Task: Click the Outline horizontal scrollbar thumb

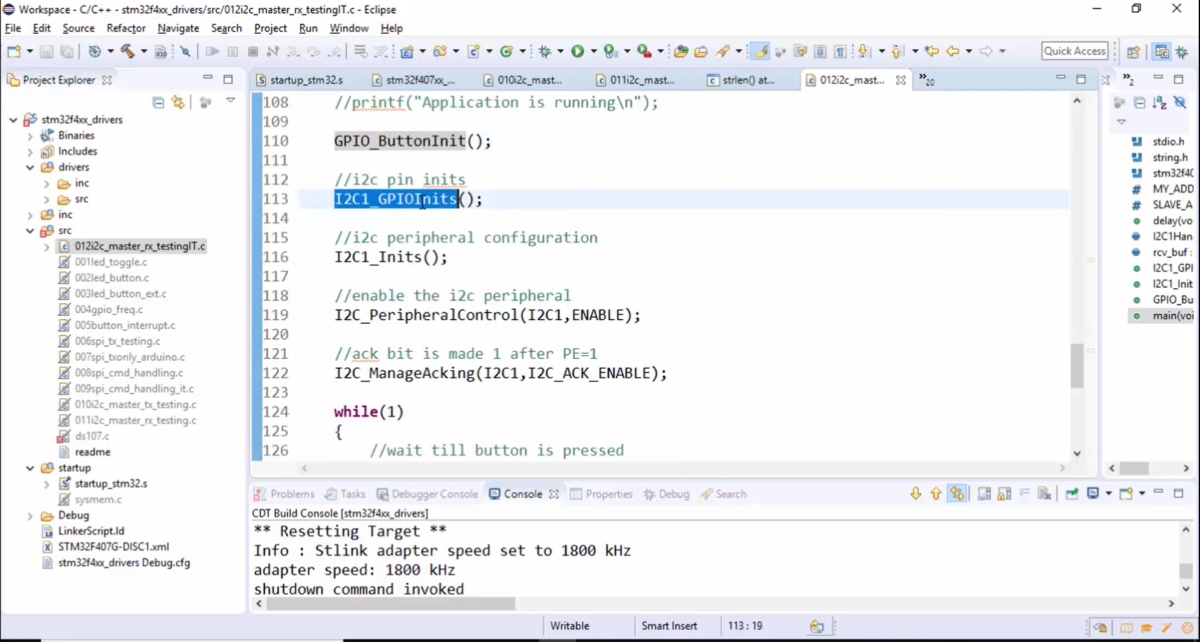Action: 1133,468
